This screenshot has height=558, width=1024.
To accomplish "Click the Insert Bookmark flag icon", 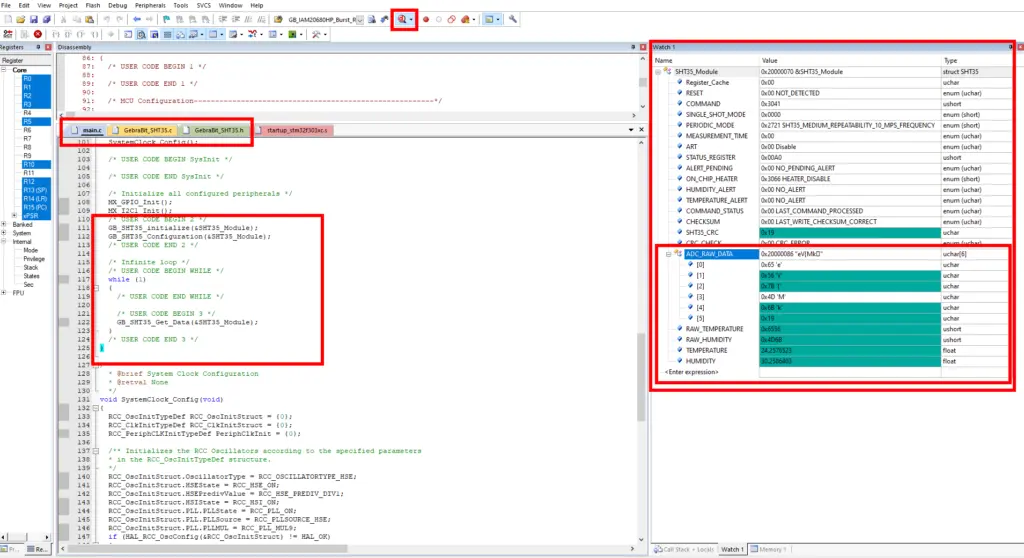I will coord(166,20).
